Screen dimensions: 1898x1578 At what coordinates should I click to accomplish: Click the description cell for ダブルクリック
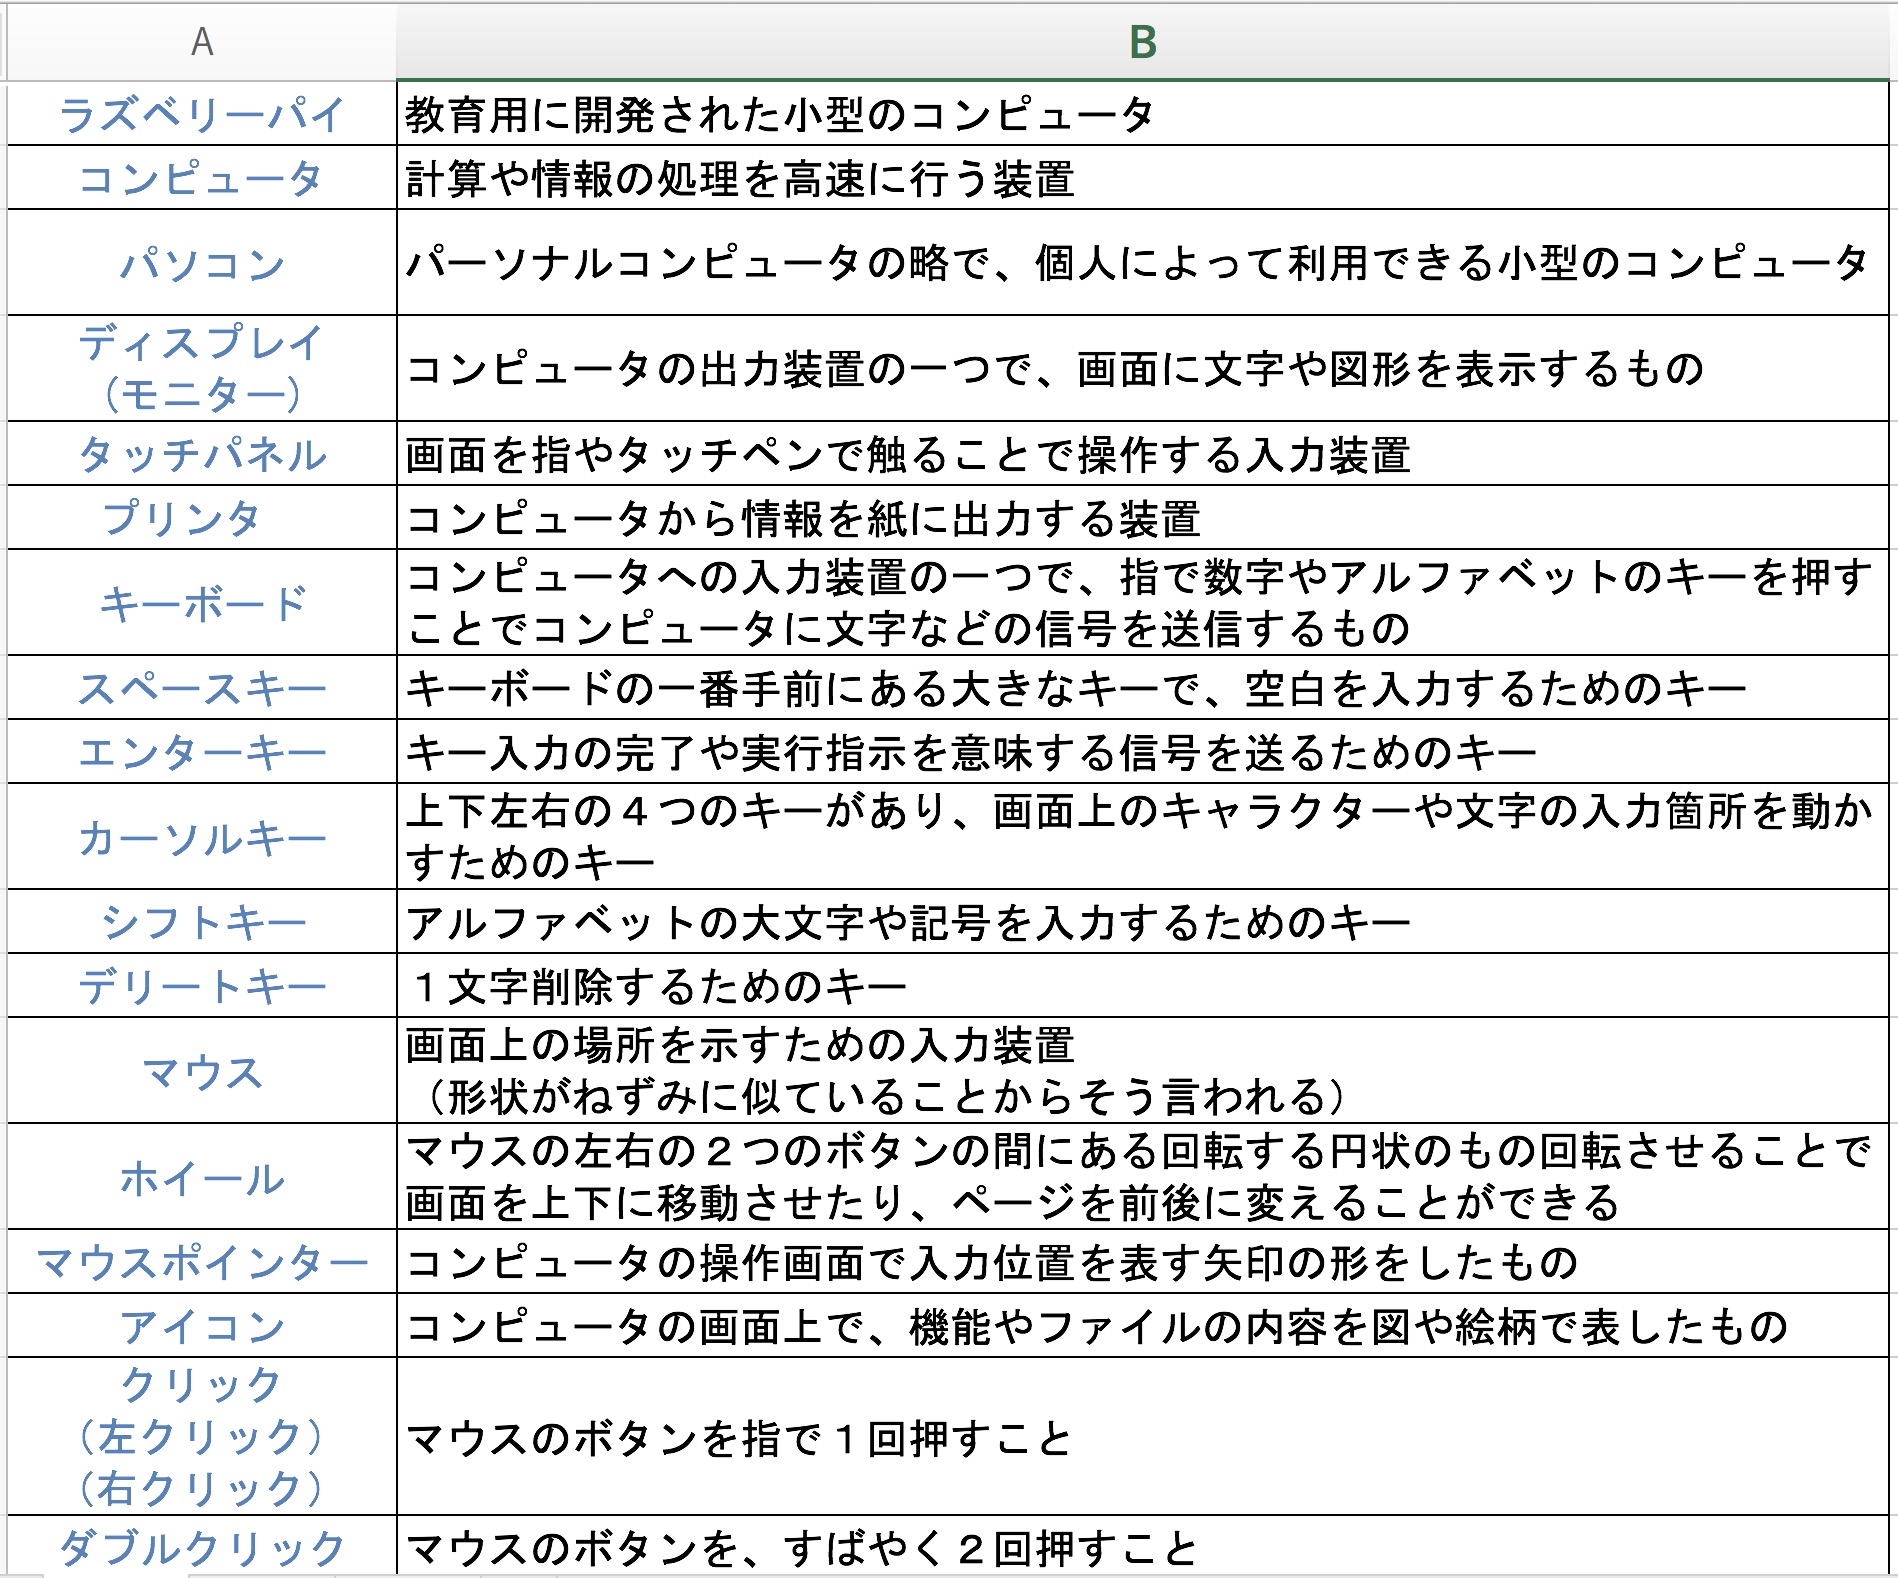pyautogui.click(x=1142, y=1548)
